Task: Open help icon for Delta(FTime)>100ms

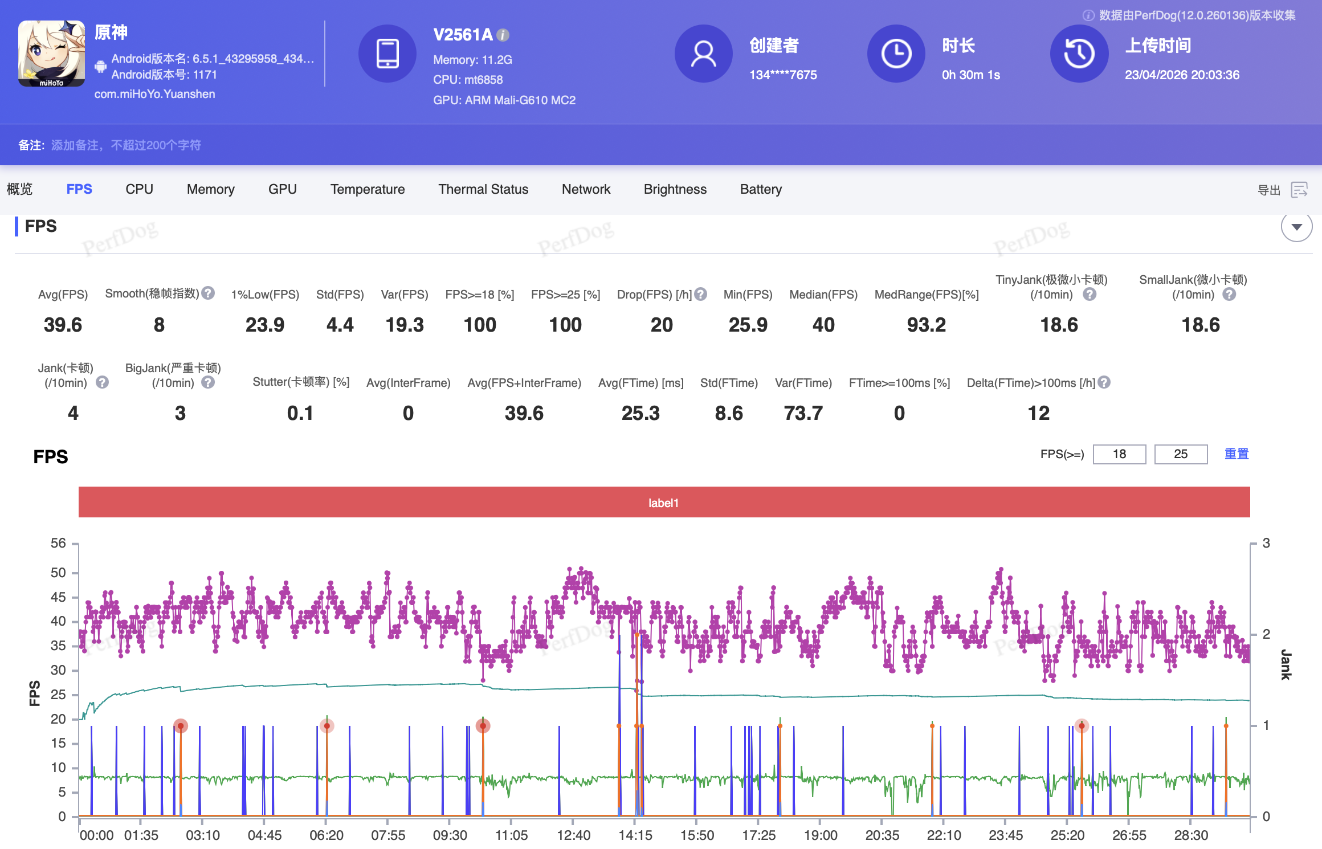Action: [x=1104, y=382]
